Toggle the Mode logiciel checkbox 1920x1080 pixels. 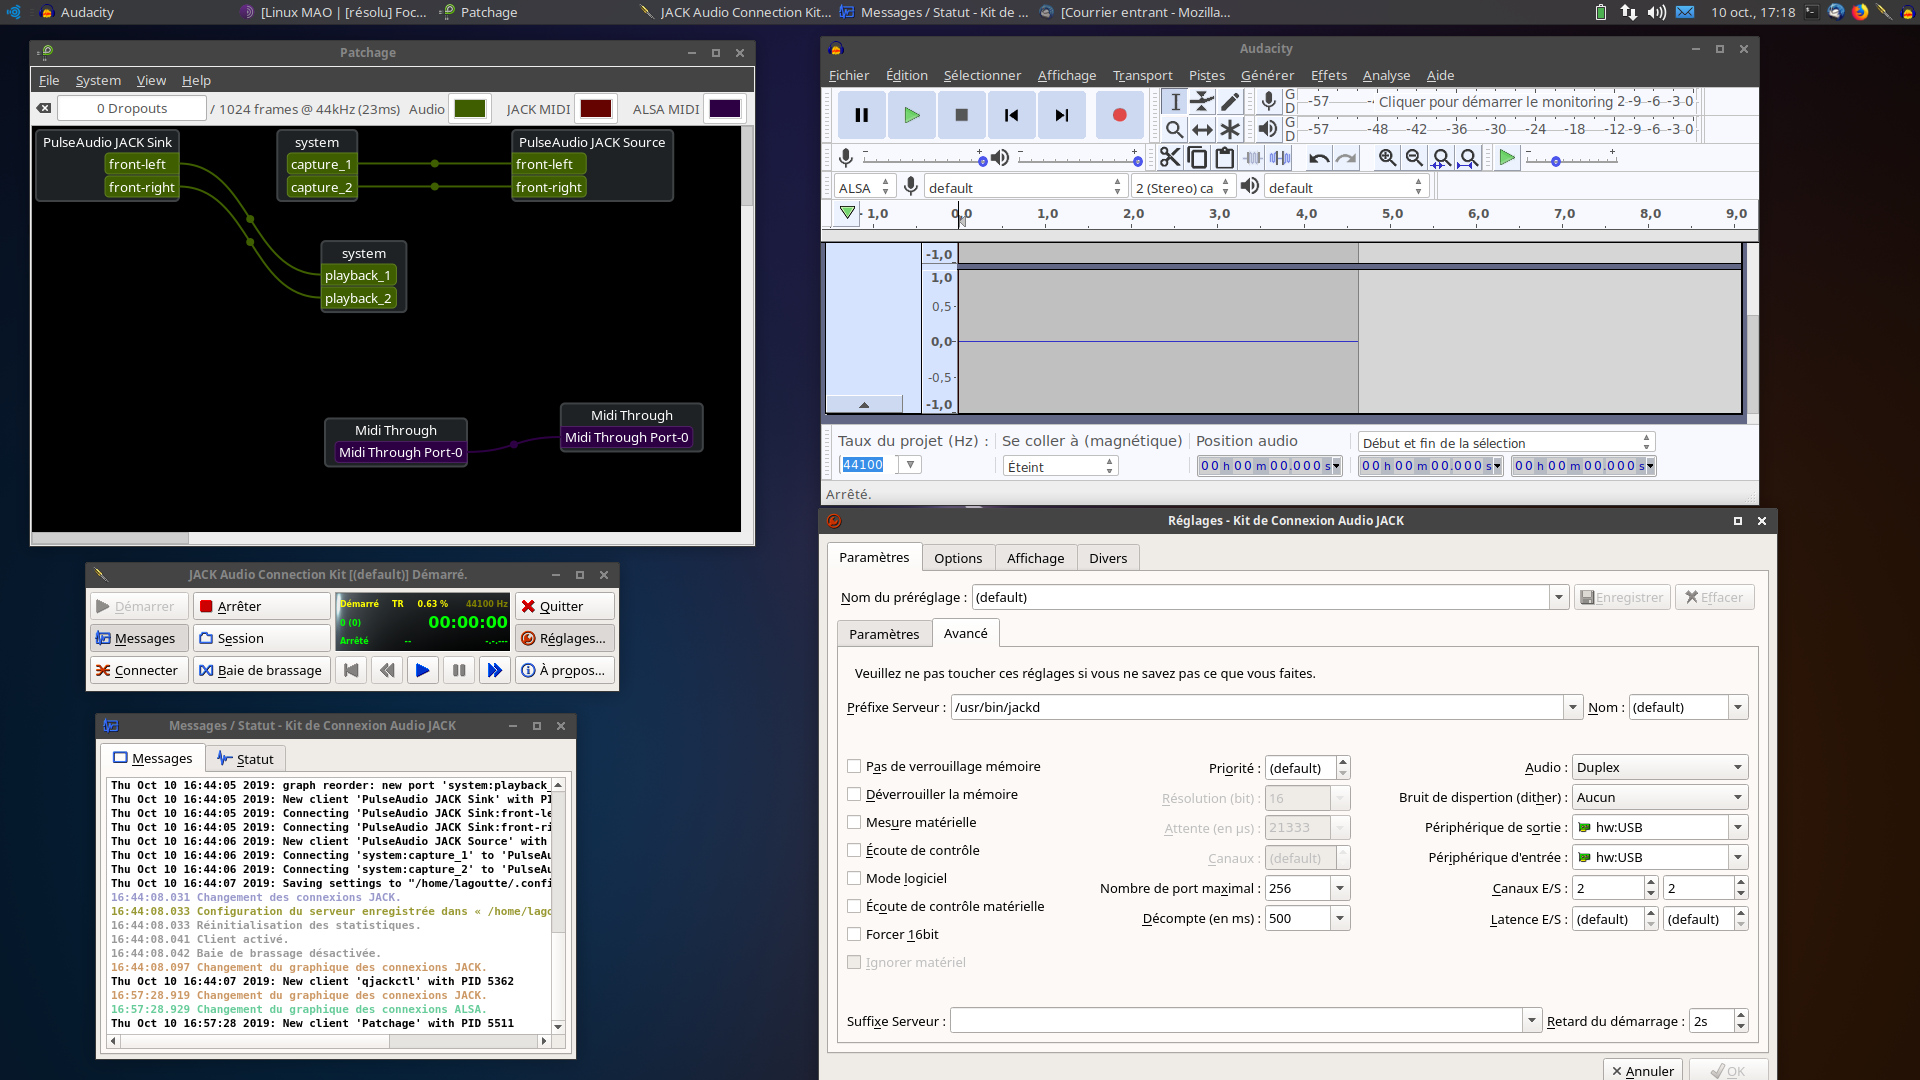tap(854, 878)
